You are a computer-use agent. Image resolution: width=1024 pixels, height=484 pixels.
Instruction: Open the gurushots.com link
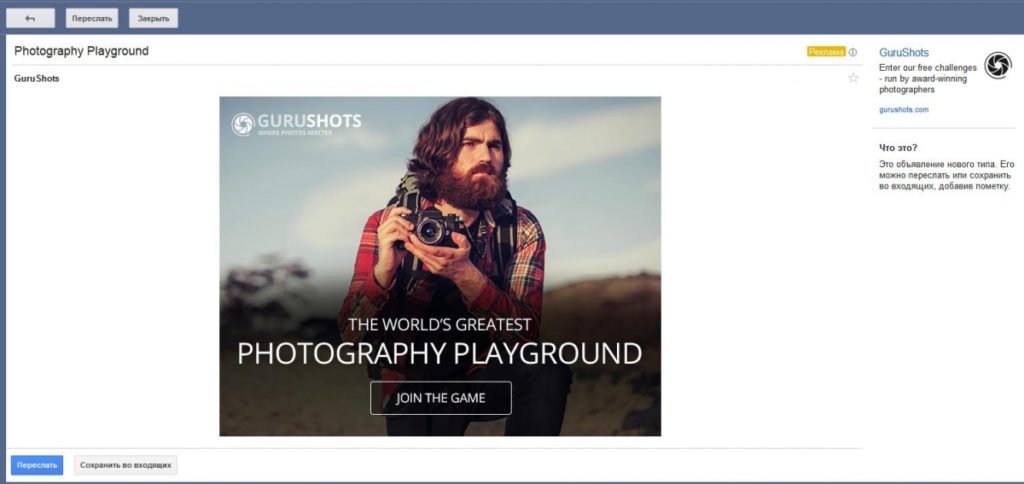pos(904,110)
